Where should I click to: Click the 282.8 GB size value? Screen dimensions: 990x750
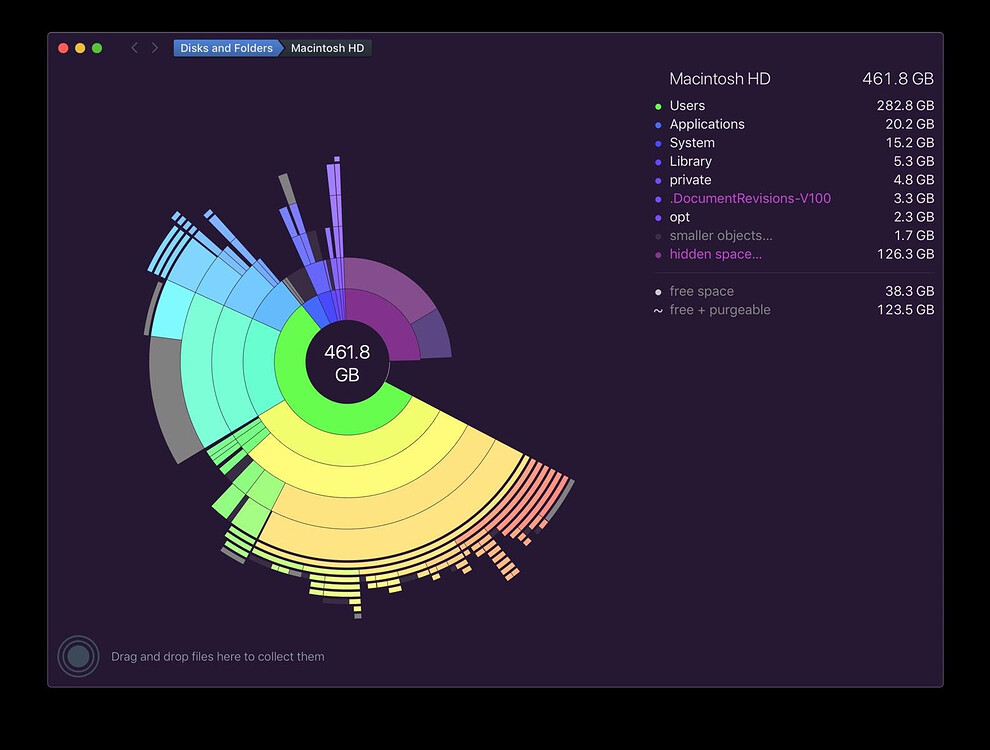905,105
